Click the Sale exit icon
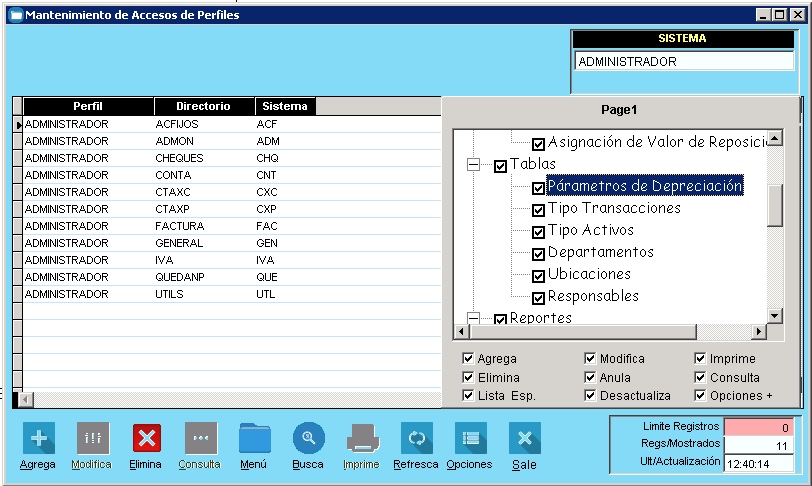The width and height of the screenshot is (812, 486). [x=524, y=438]
